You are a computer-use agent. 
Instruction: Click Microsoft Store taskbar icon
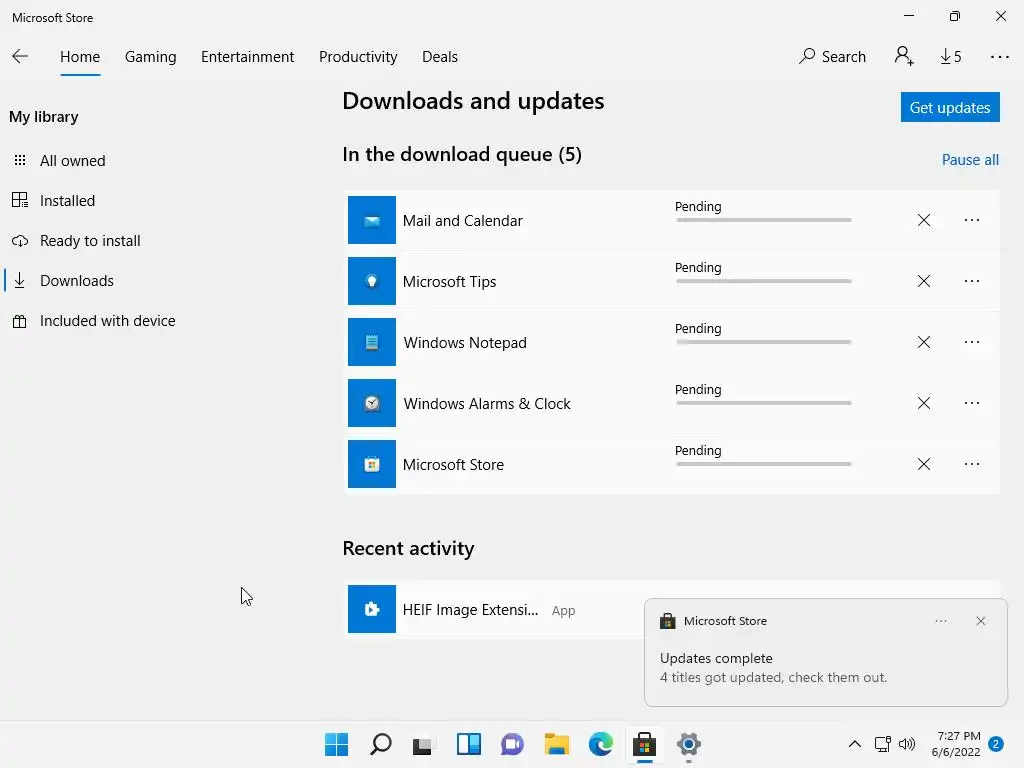coord(645,744)
